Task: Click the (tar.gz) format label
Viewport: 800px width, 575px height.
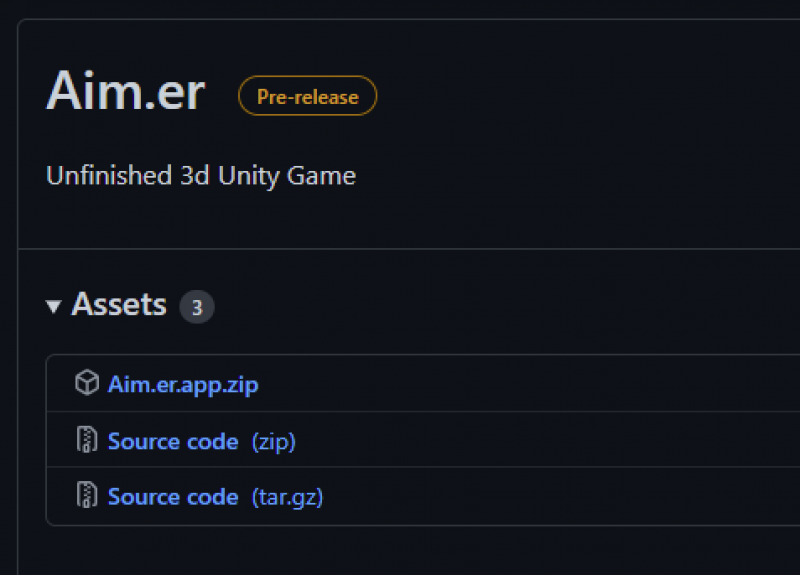Action: click(288, 496)
